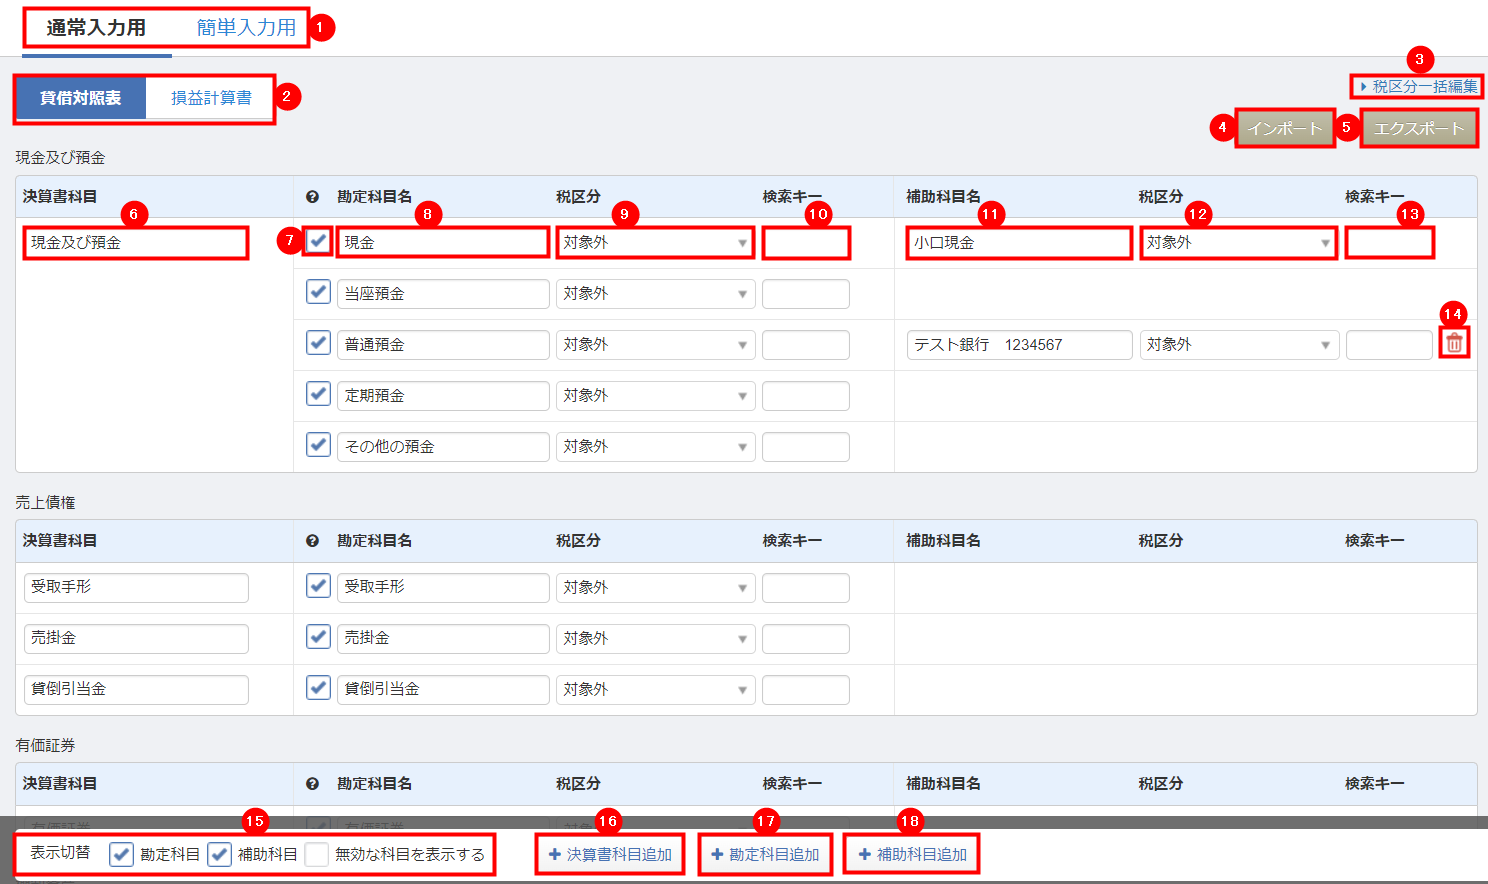Open 税区分 dropdown for テスト銀行 sub-account

click(1239, 345)
